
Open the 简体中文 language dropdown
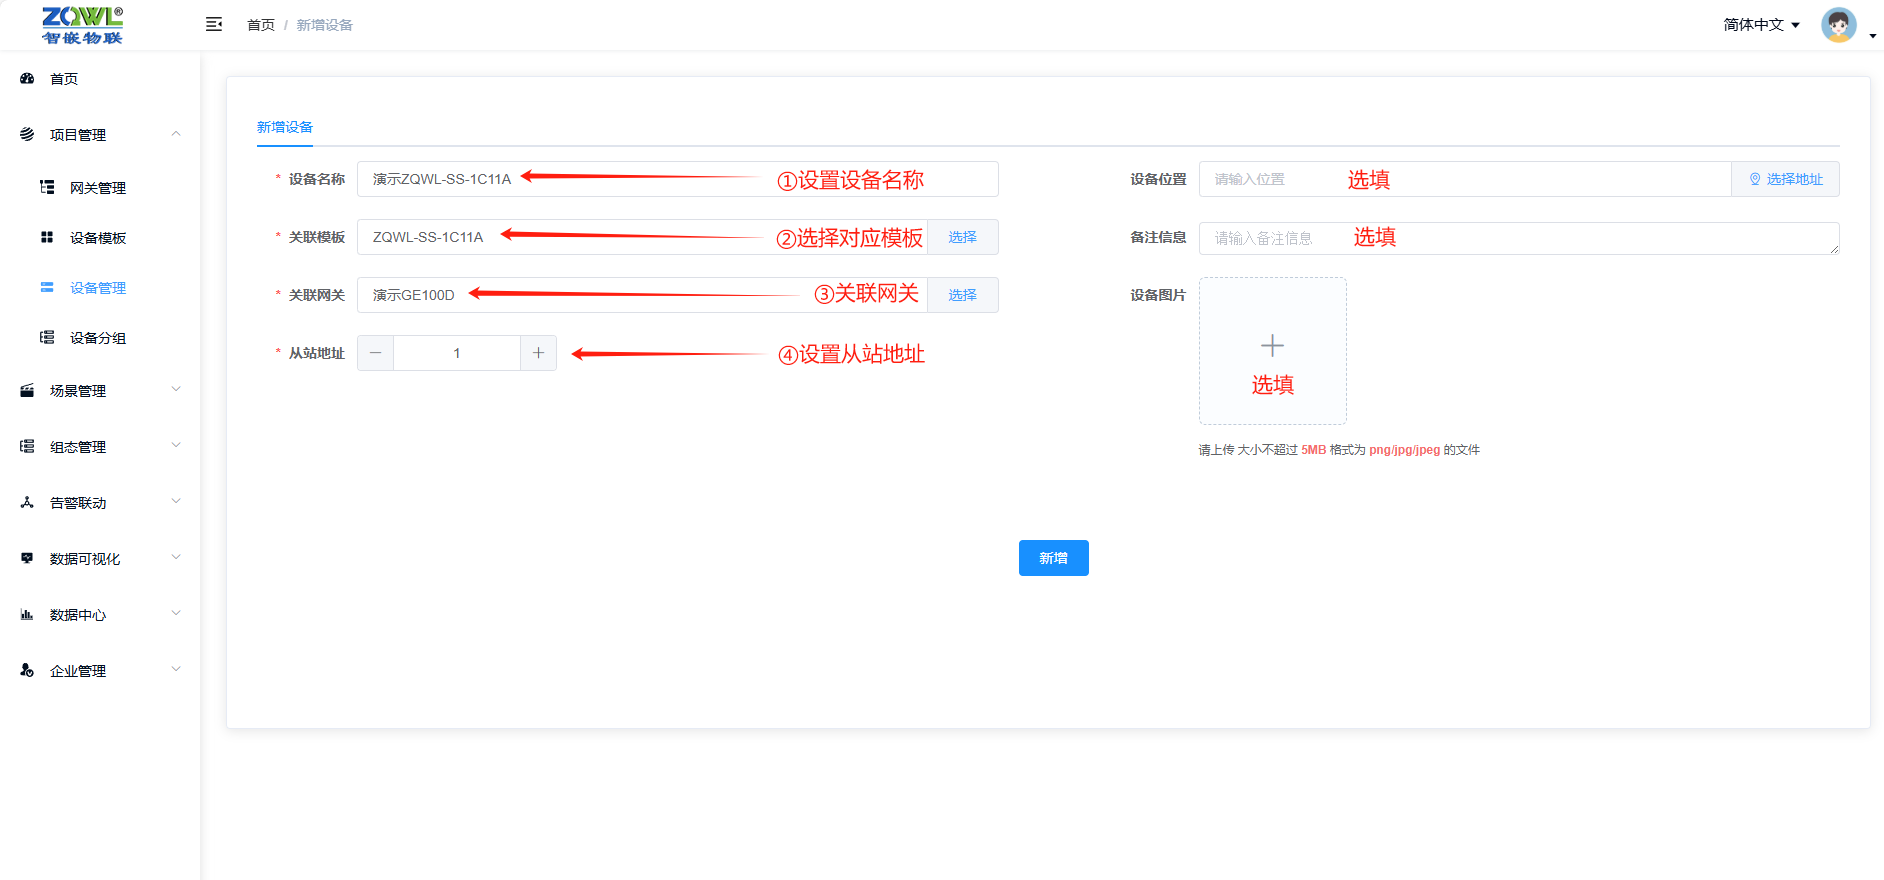click(x=1761, y=25)
